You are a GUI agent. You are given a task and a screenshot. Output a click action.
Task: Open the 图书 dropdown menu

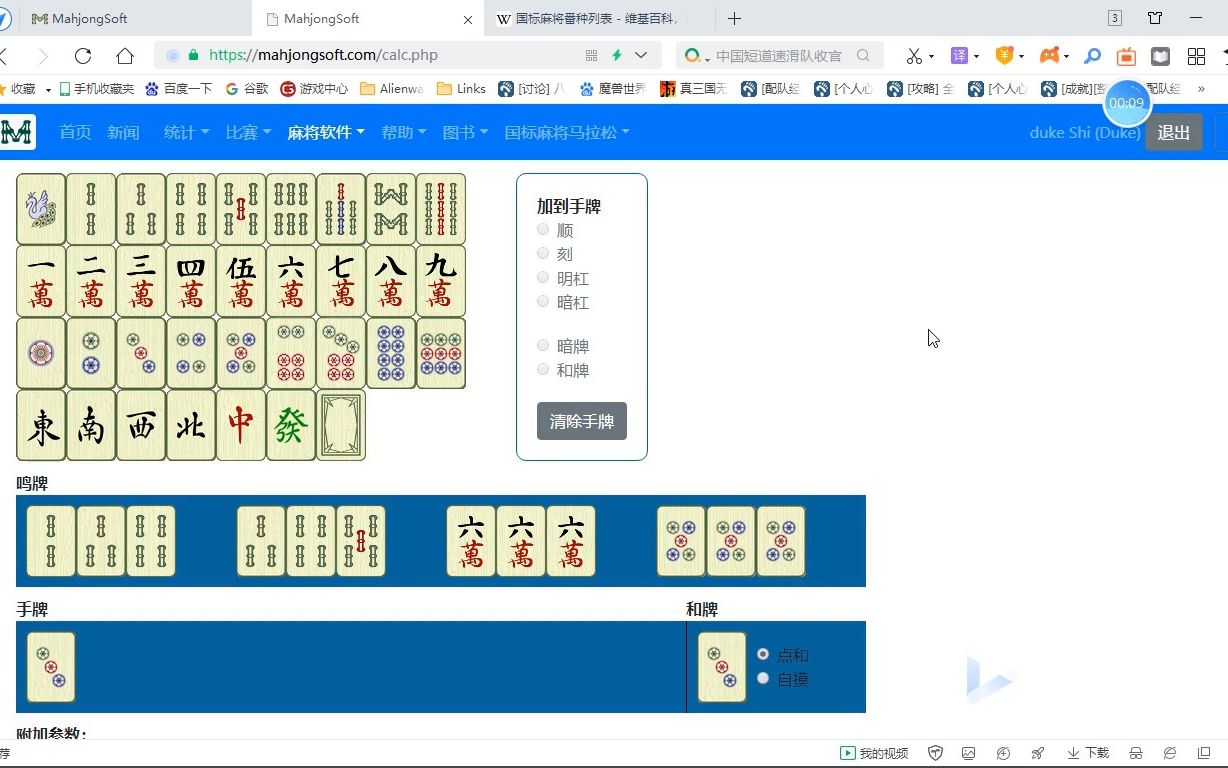pyautogui.click(x=465, y=132)
